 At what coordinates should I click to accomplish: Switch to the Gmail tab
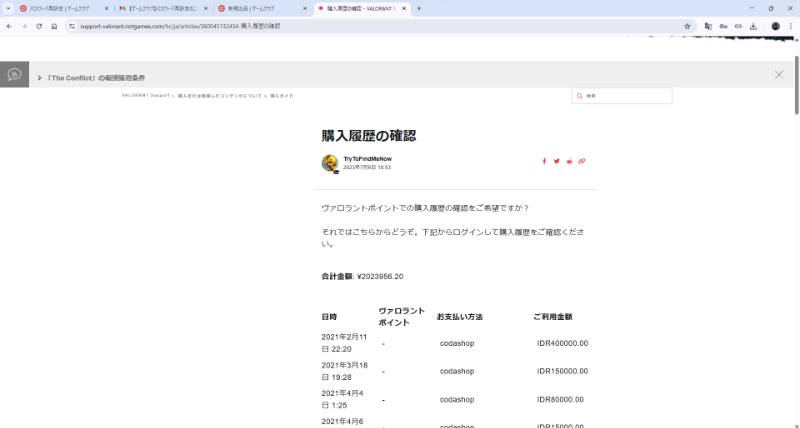pyautogui.click(x=161, y=9)
